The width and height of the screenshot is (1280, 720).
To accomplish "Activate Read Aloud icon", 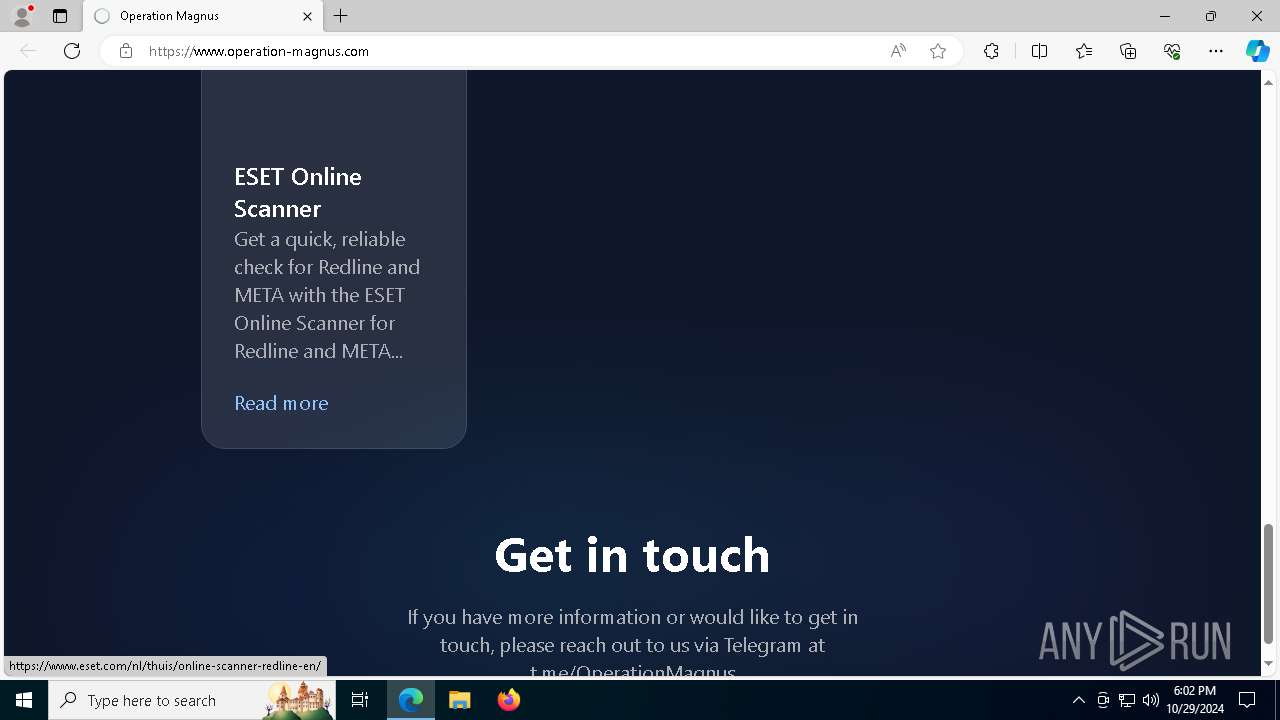I will click(898, 51).
